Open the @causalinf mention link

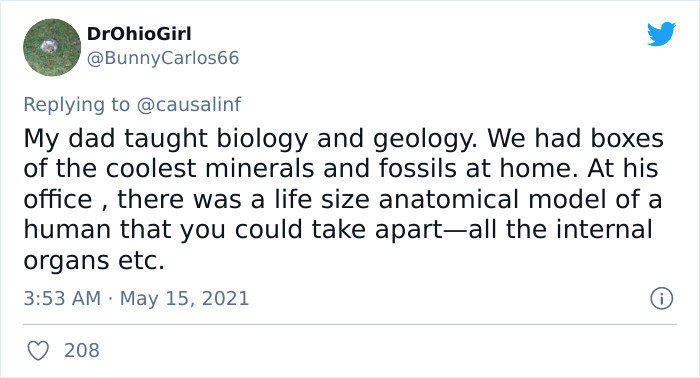[x=189, y=104]
